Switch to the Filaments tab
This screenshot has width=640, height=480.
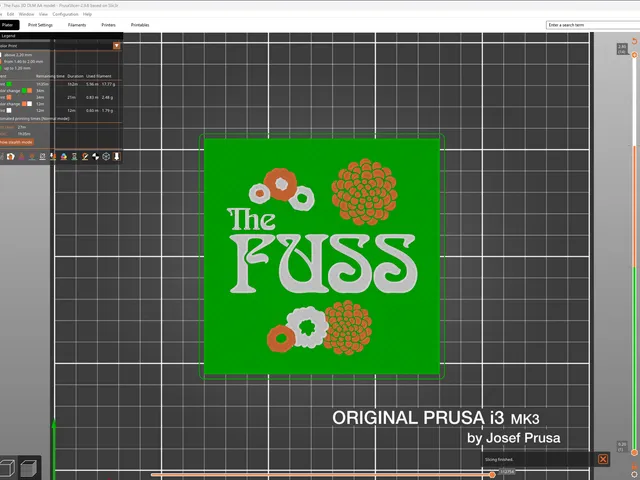tap(77, 25)
